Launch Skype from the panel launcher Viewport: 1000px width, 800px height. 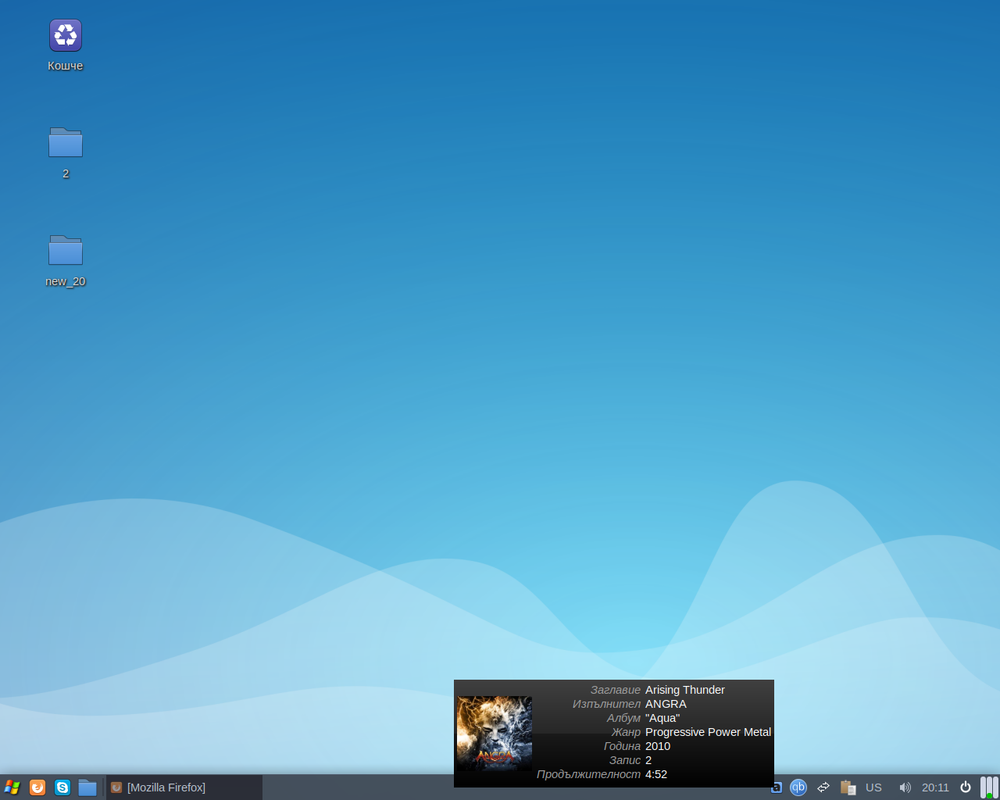pos(62,787)
